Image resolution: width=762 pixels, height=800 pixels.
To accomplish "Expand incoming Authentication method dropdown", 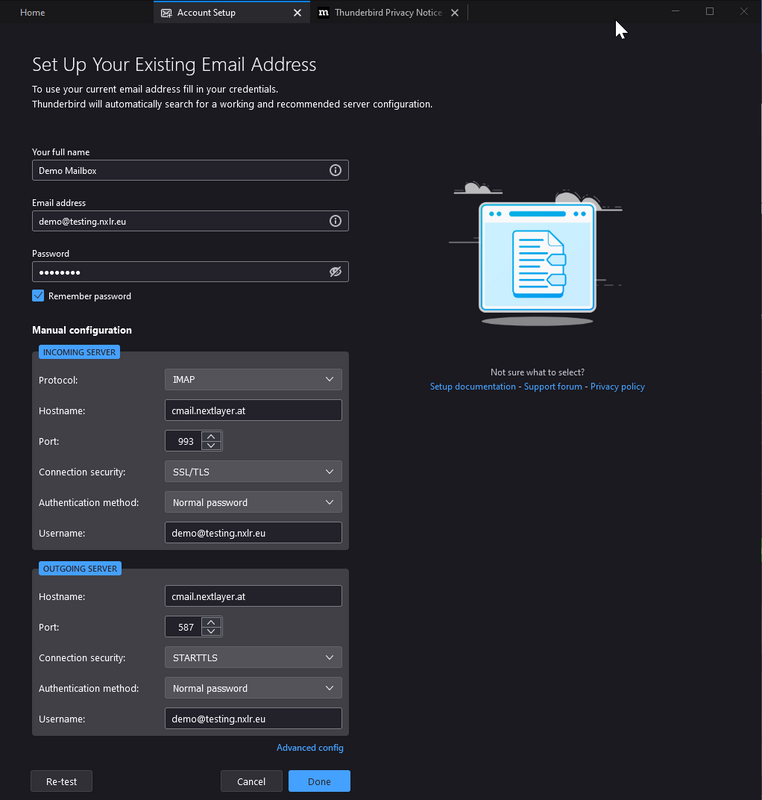I will pos(253,503).
